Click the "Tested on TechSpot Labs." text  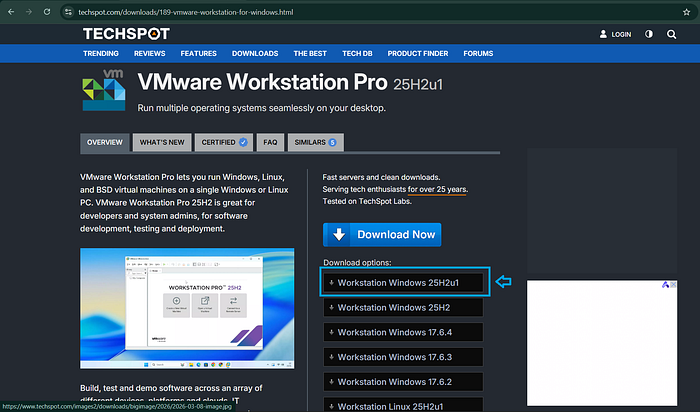[x=367, y=201]
